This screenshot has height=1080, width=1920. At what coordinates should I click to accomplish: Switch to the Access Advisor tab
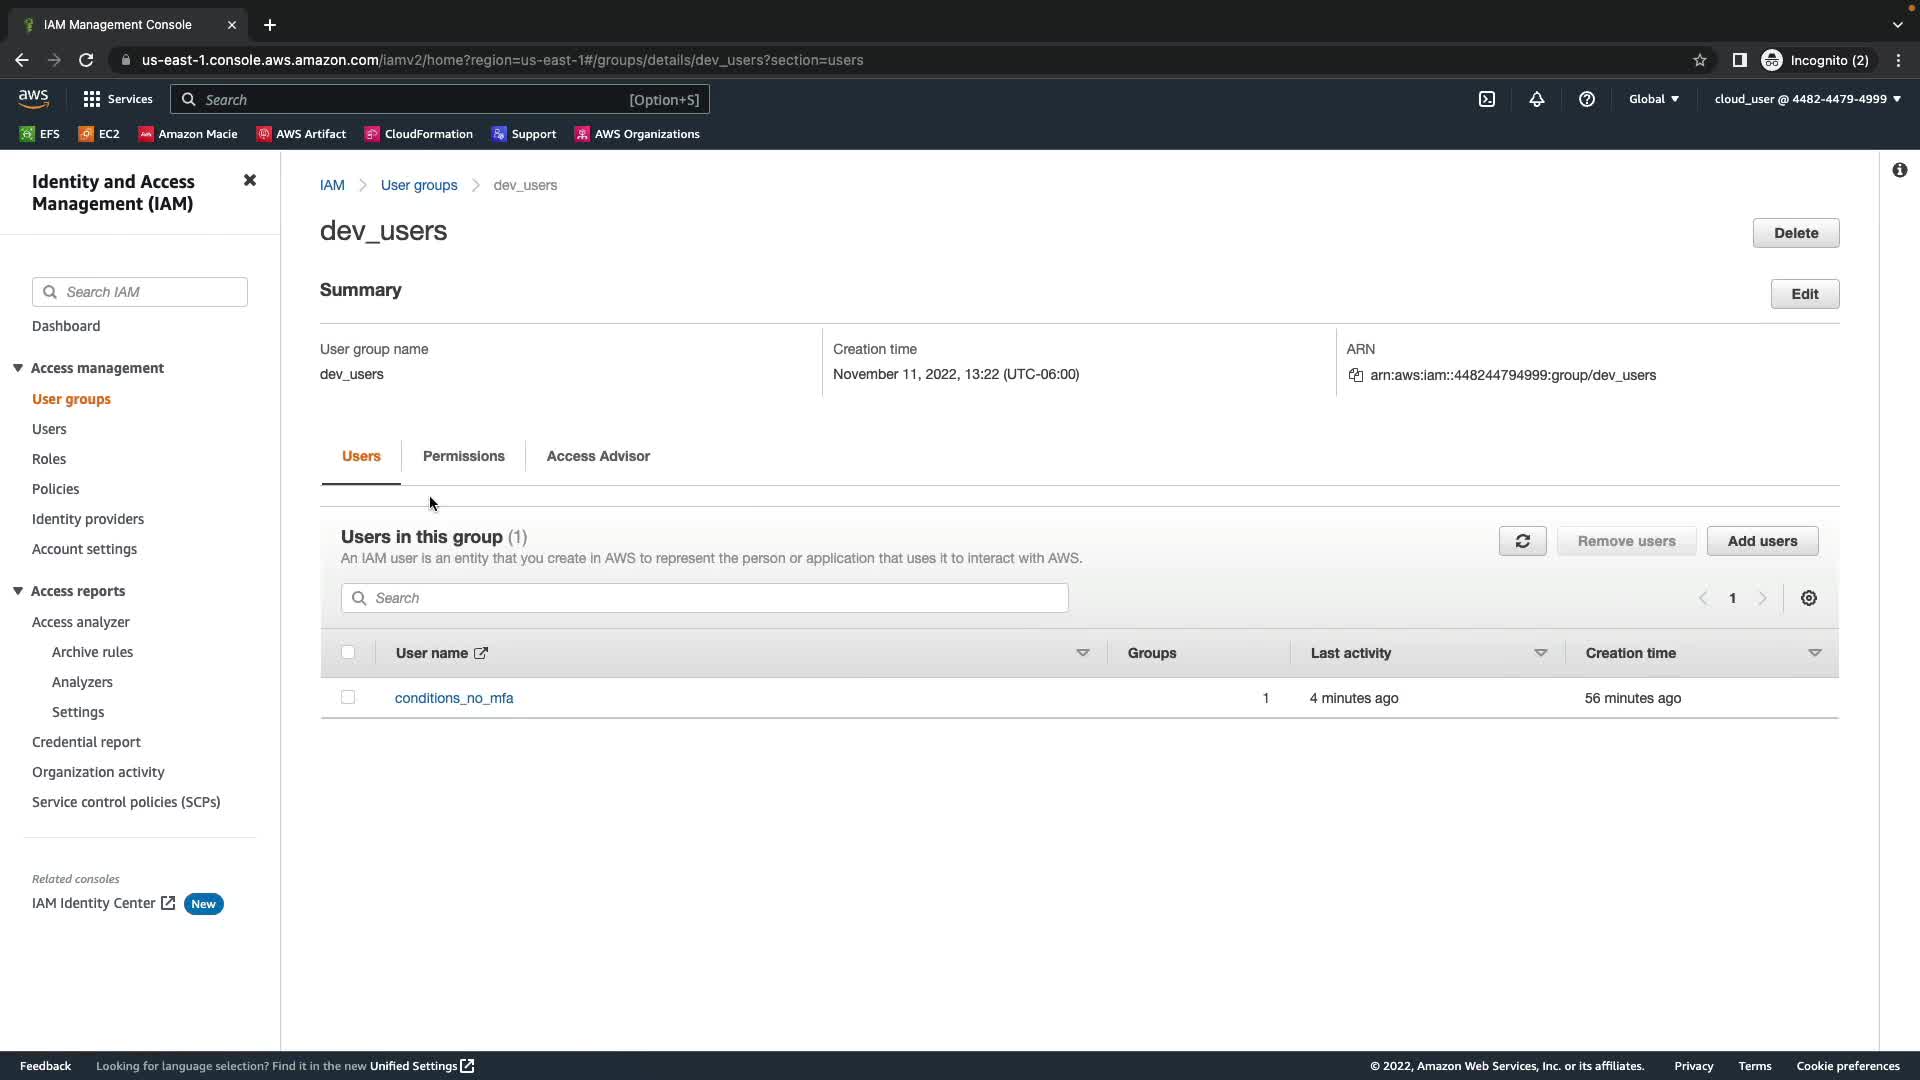598,456
